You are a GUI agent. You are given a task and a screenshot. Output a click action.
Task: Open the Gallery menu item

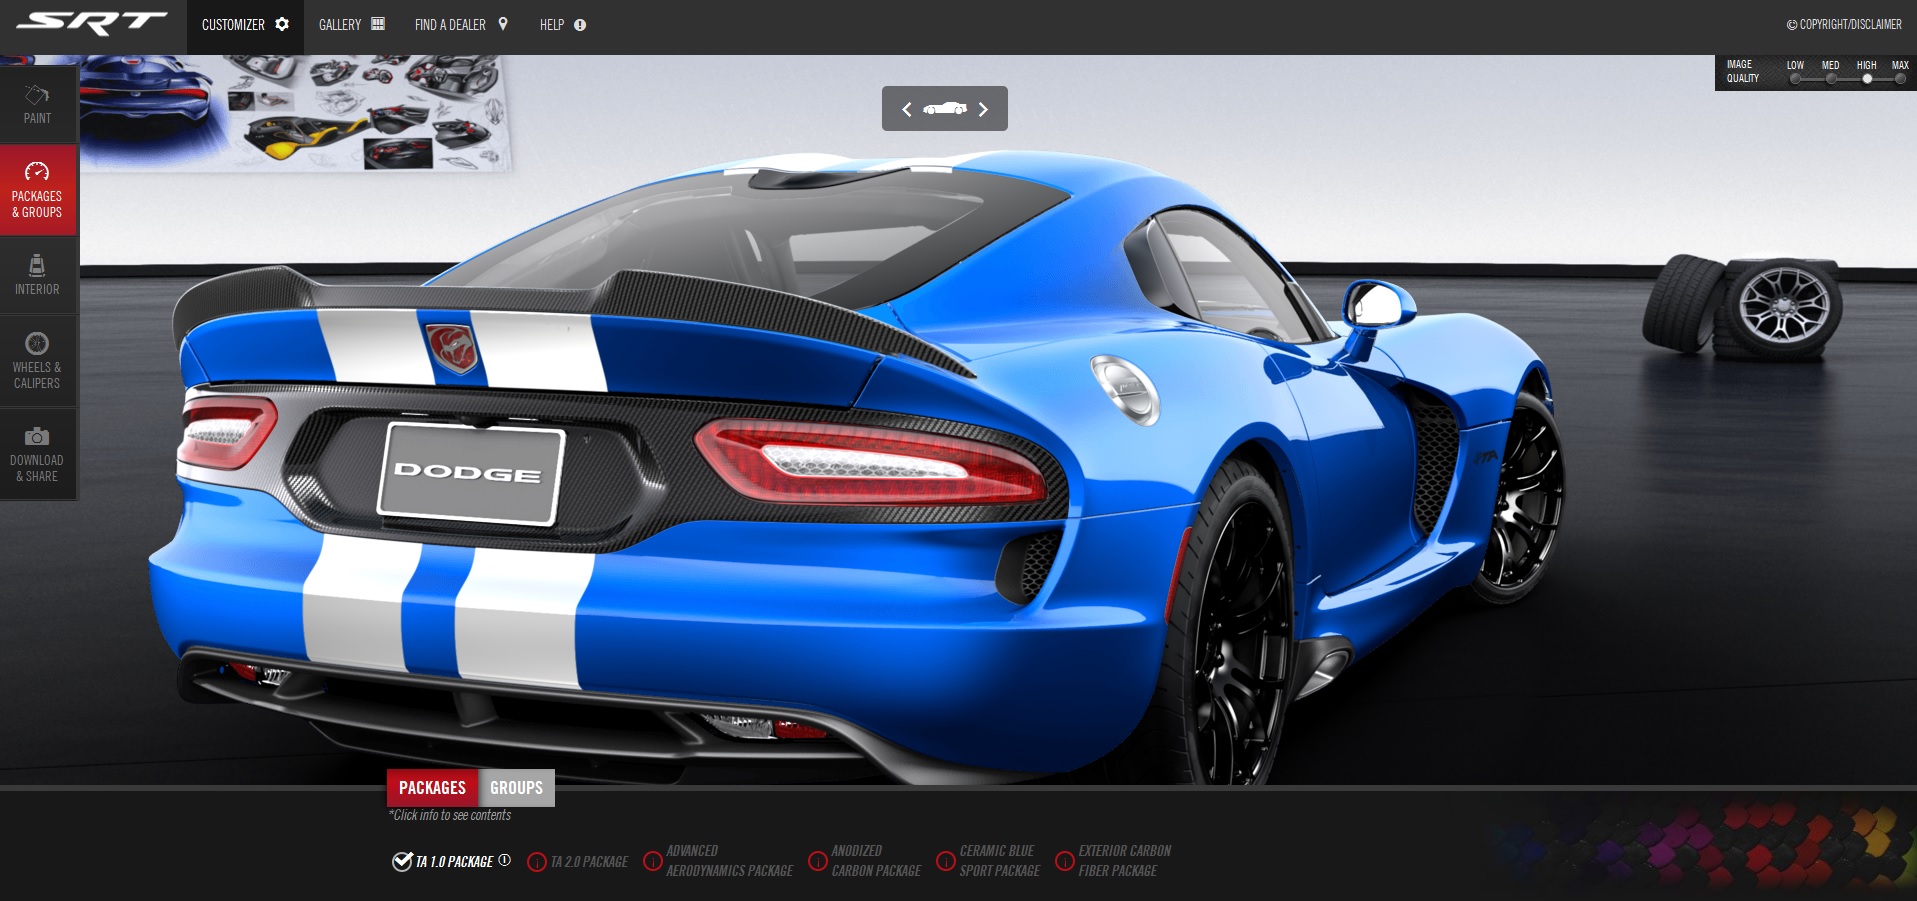tap(351, 25)
